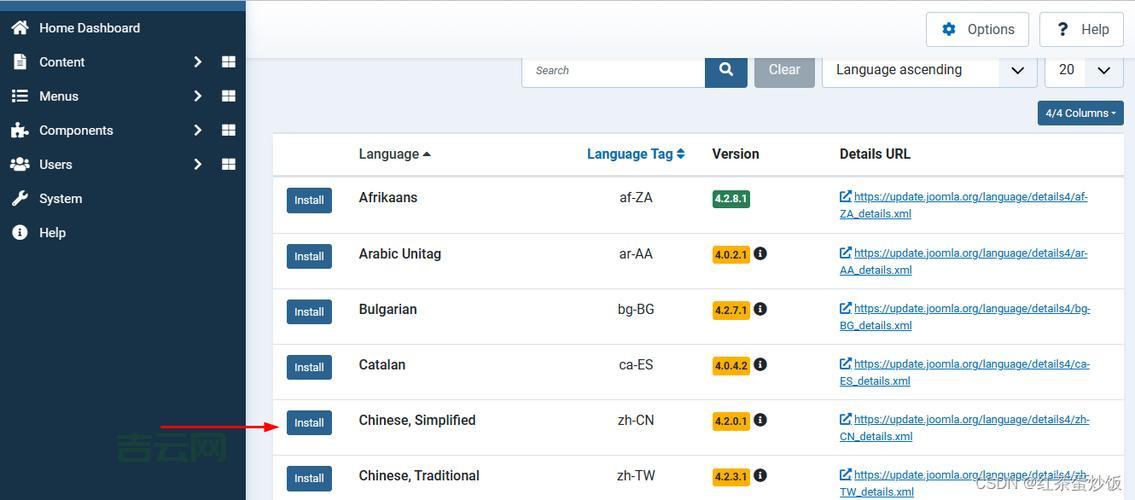Click info icon next to Arabic version 4.0.2.1
1135x500 pixels.
click(760, 254)
